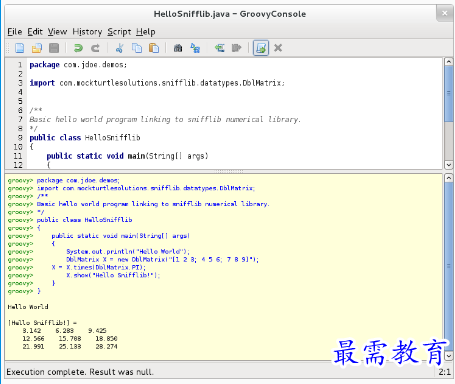Interrupt the running script
Image resolution: width=455 pixels, height=384 pixels.
click(x=278, y=48)
